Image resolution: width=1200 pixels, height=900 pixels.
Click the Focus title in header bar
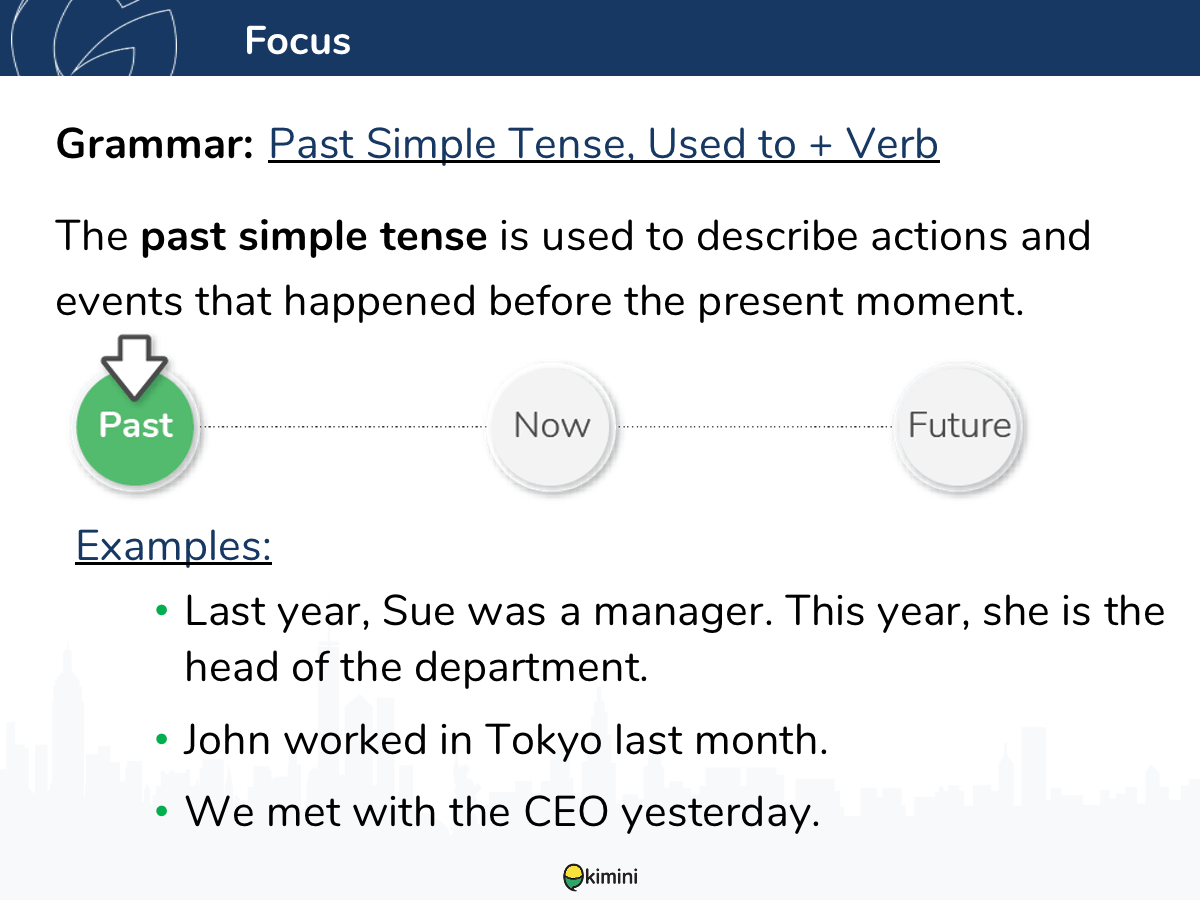(297, 41)
